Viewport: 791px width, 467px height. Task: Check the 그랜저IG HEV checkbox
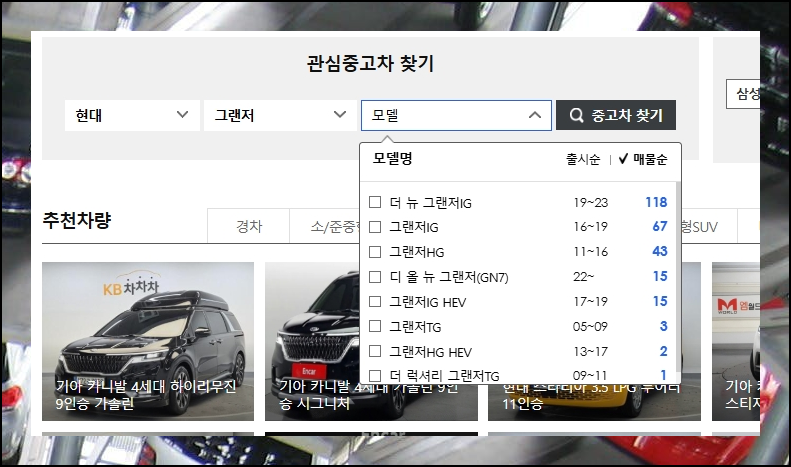point(375,302)
